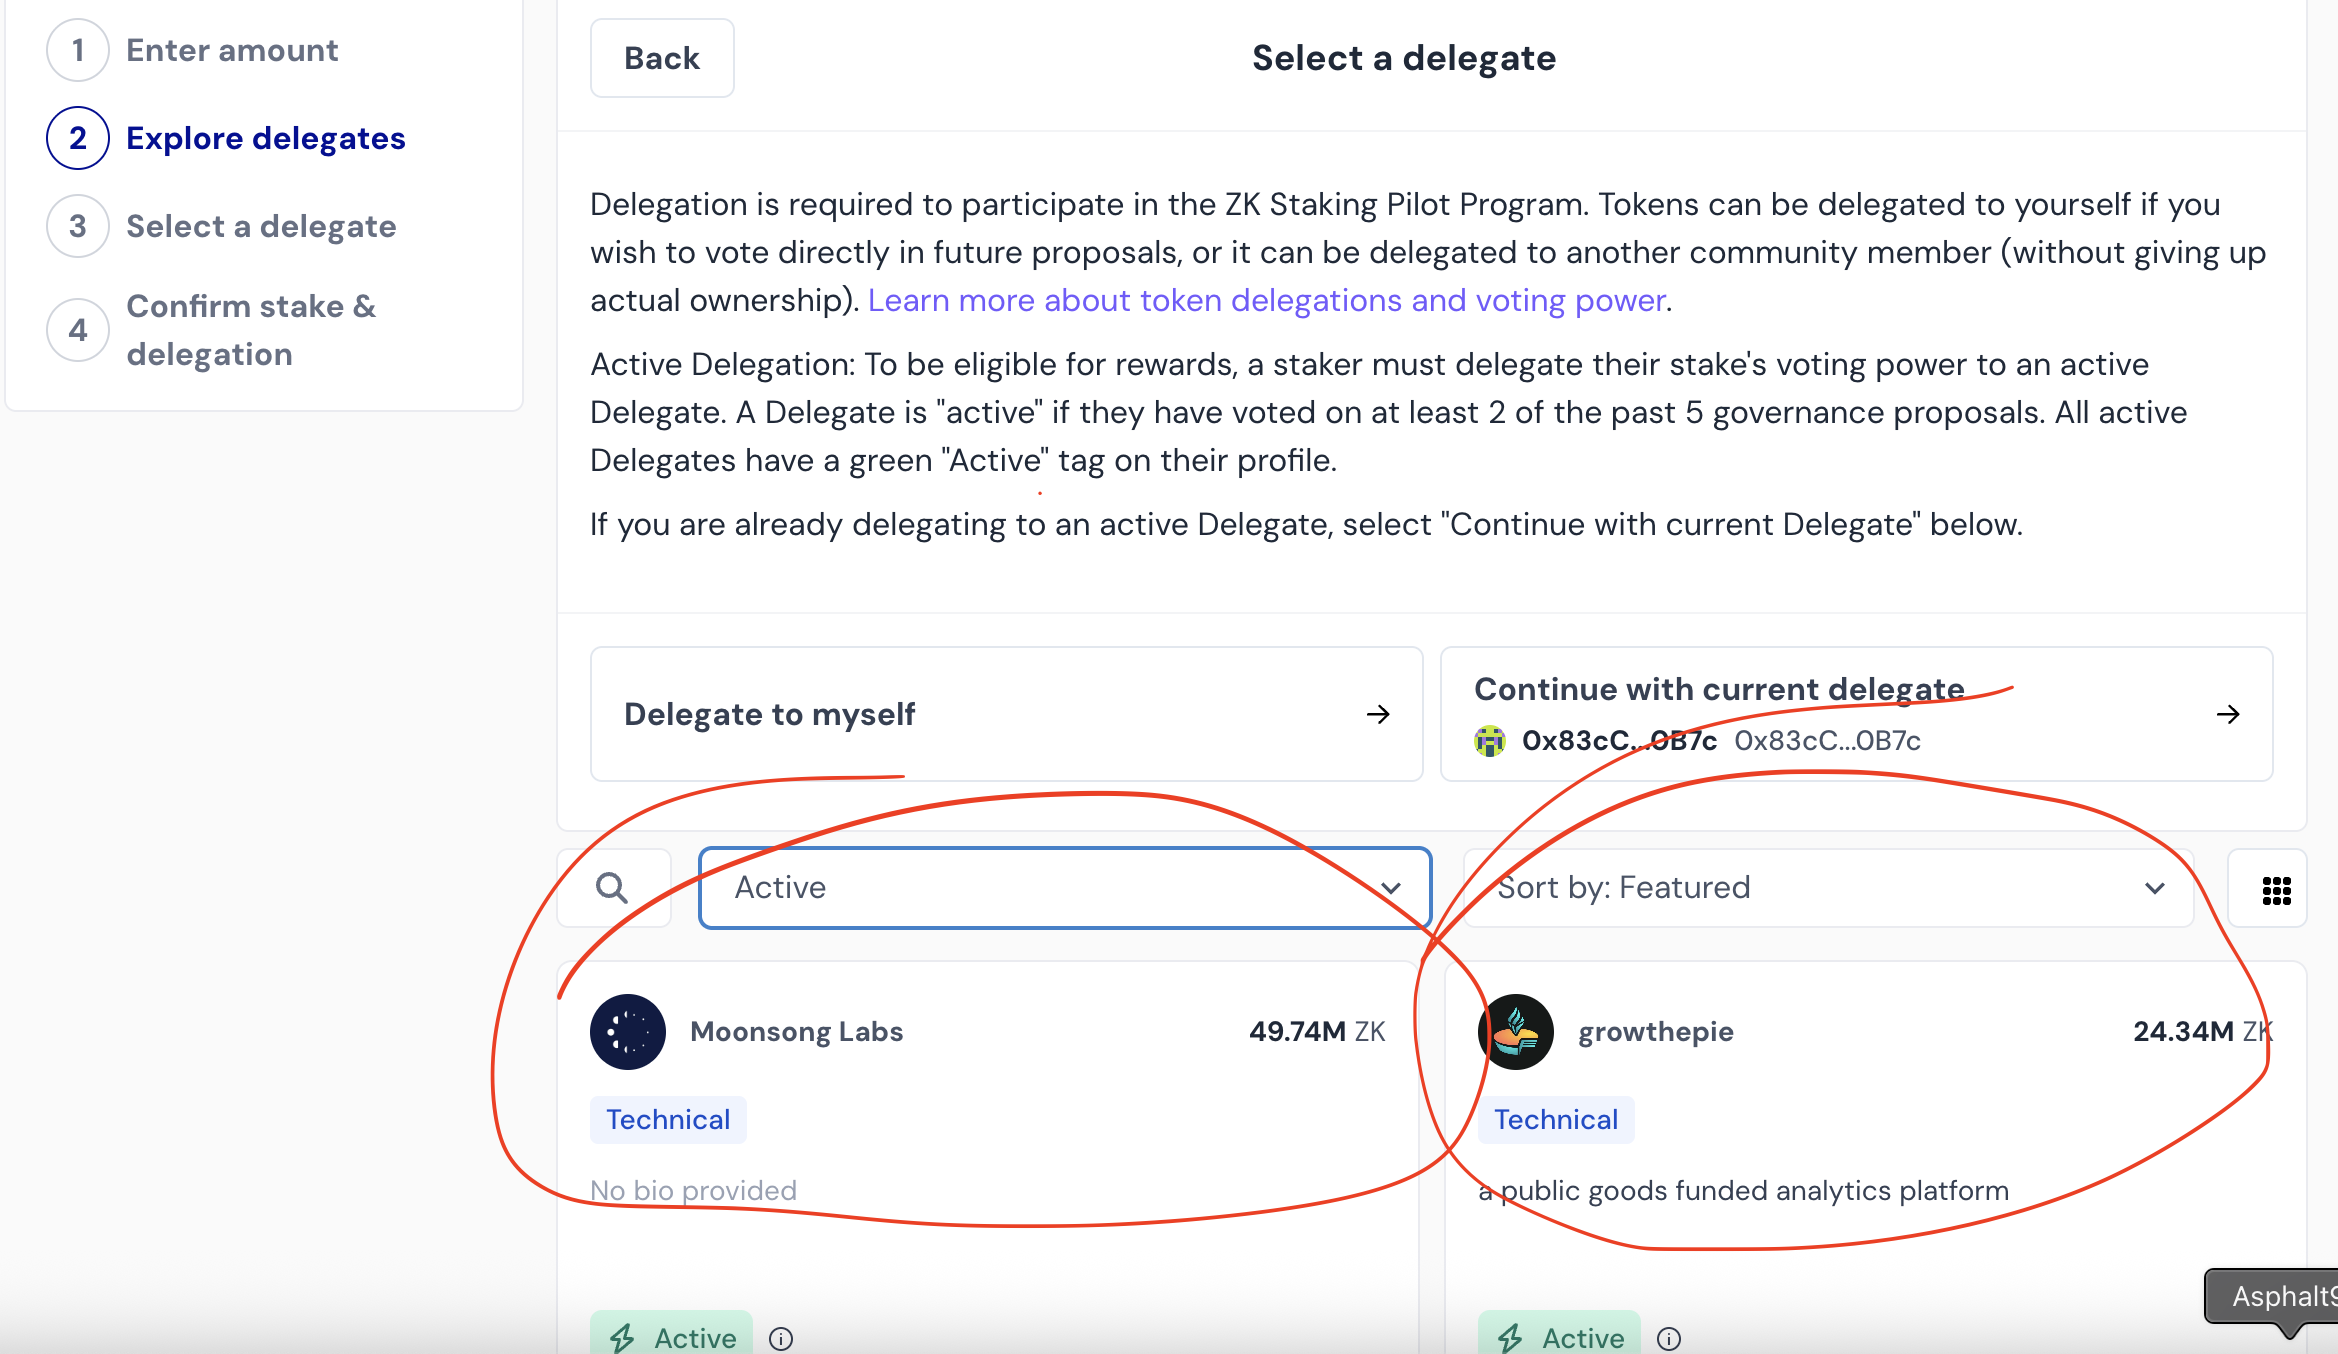Select the Moonsong Labs delegate name
Viewport: 2338px width, 1354px height.
coord(797,1032)
